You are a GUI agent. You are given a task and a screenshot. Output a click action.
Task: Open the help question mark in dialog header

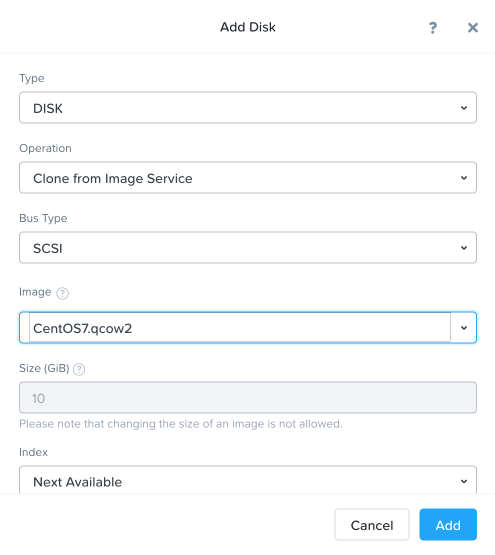point(433,28)
